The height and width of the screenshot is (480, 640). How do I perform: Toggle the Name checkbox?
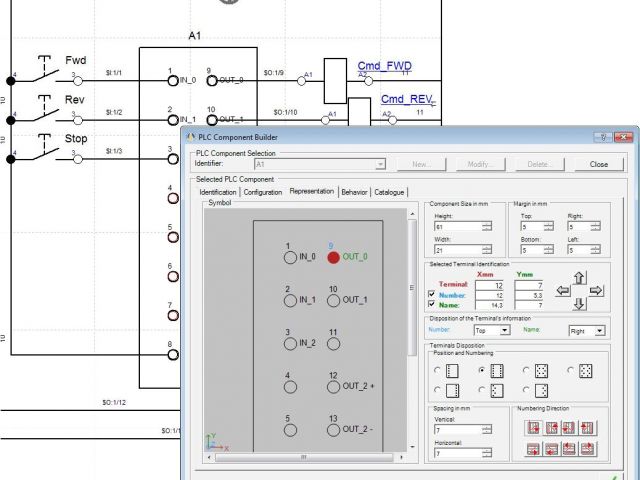(432, 304)
